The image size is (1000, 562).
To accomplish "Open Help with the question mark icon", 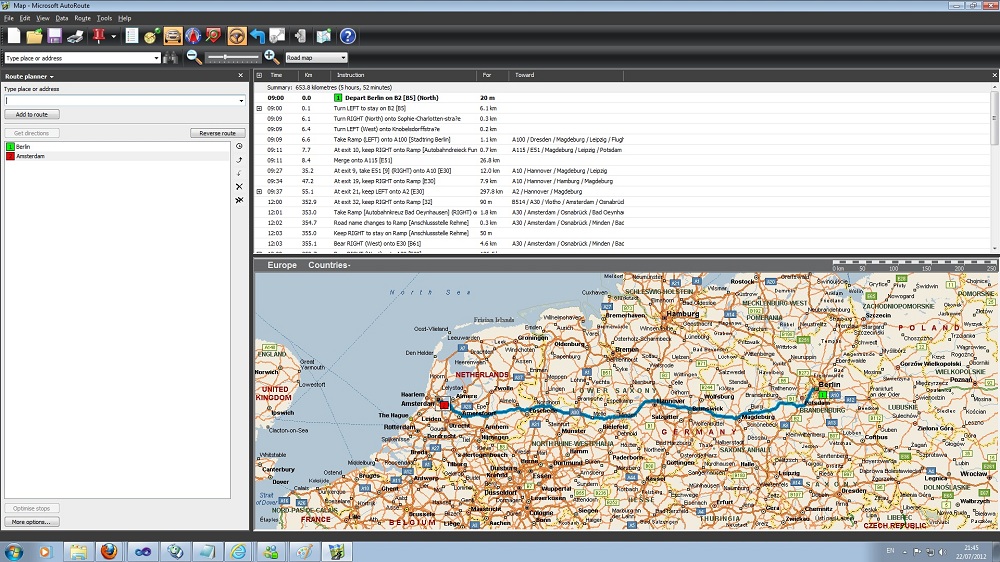I will [x=347, y=36].
